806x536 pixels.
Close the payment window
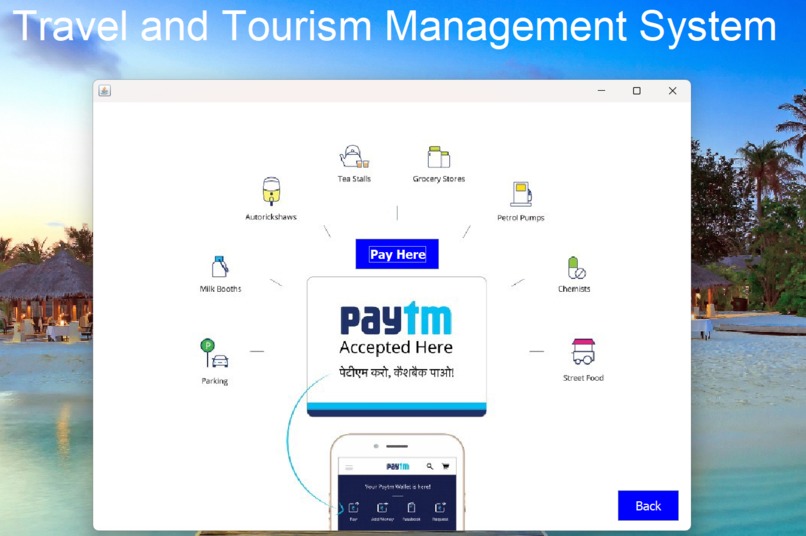[672, 91]
